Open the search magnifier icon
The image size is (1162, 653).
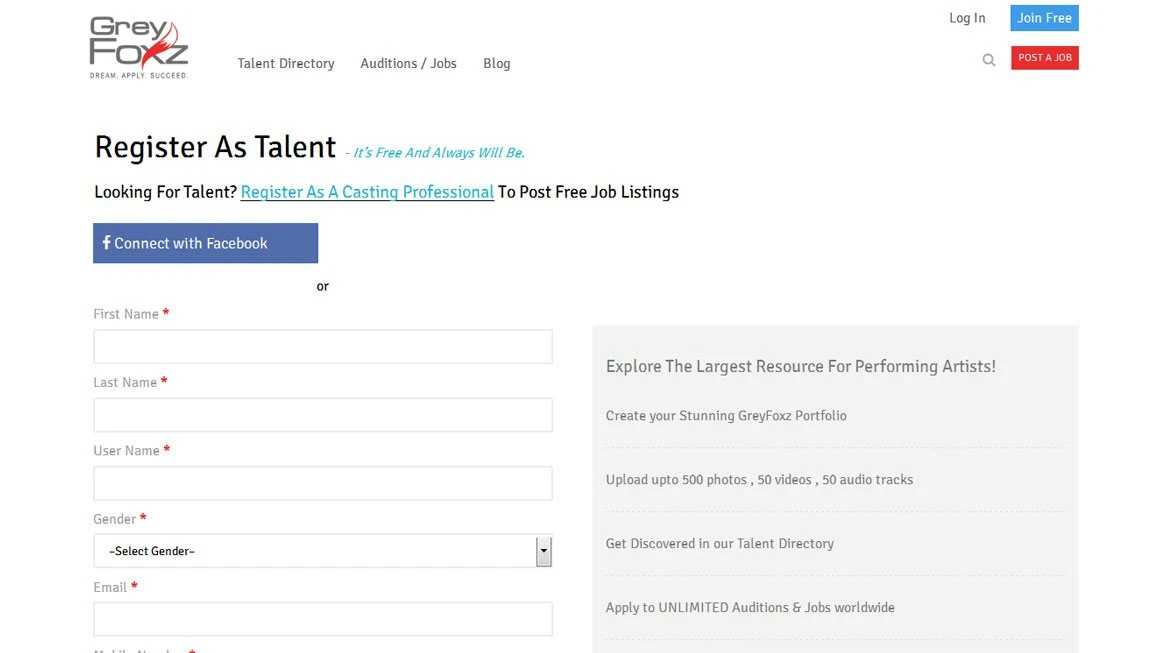(x=989, y=60)
